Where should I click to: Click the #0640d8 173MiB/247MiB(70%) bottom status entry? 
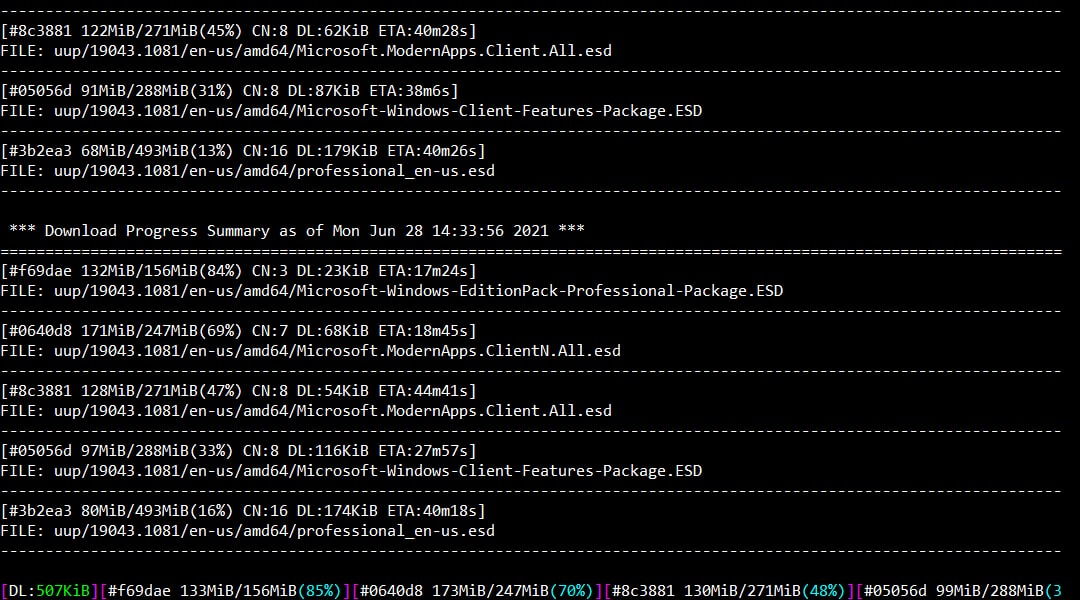(x=477, y=591)
